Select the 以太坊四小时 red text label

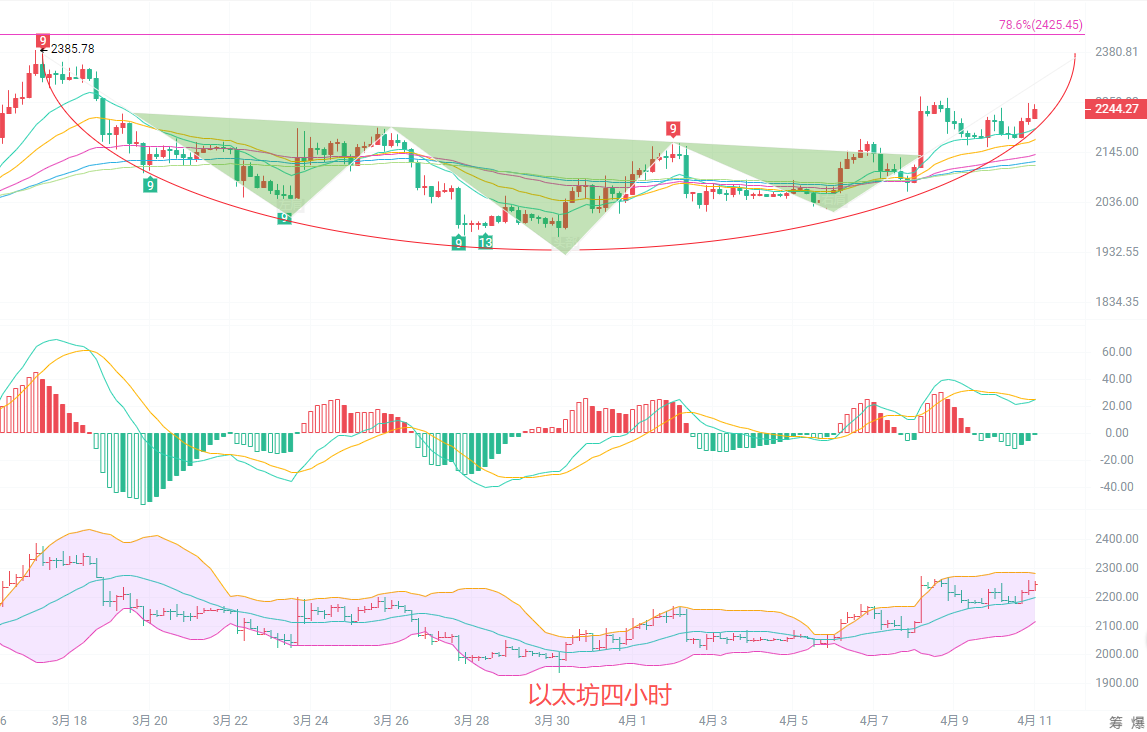click(600, 694)
